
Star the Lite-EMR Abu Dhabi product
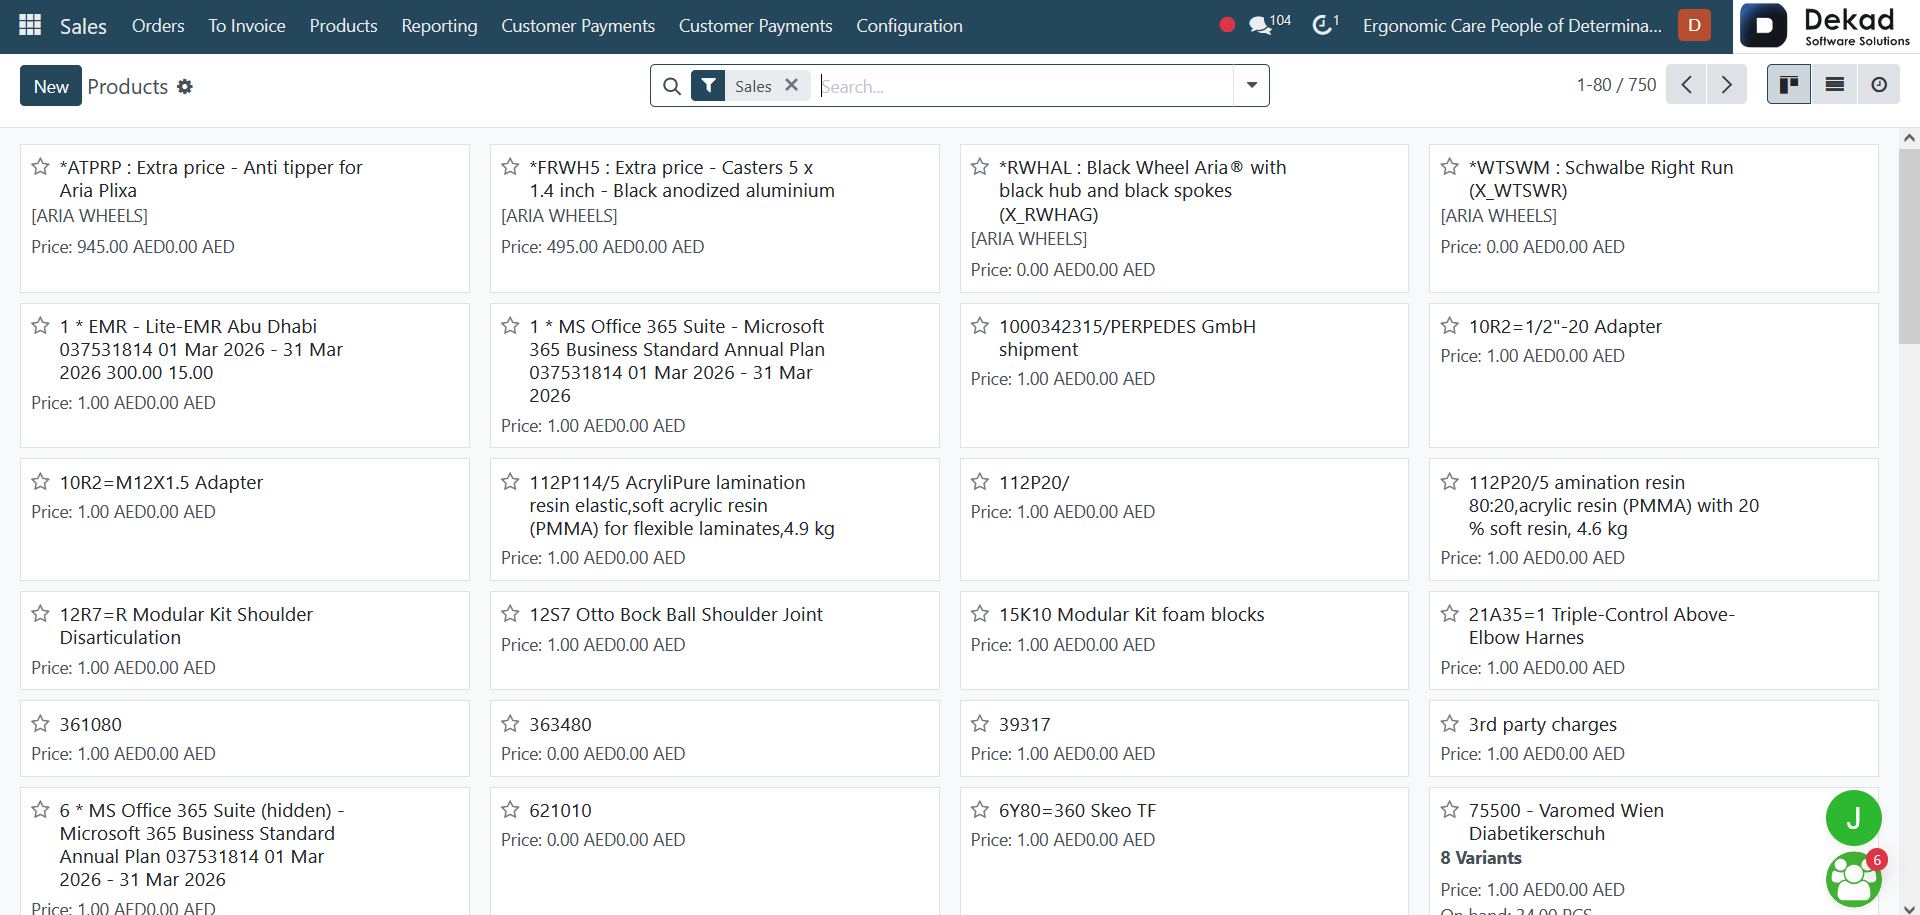tap(41, 326)
